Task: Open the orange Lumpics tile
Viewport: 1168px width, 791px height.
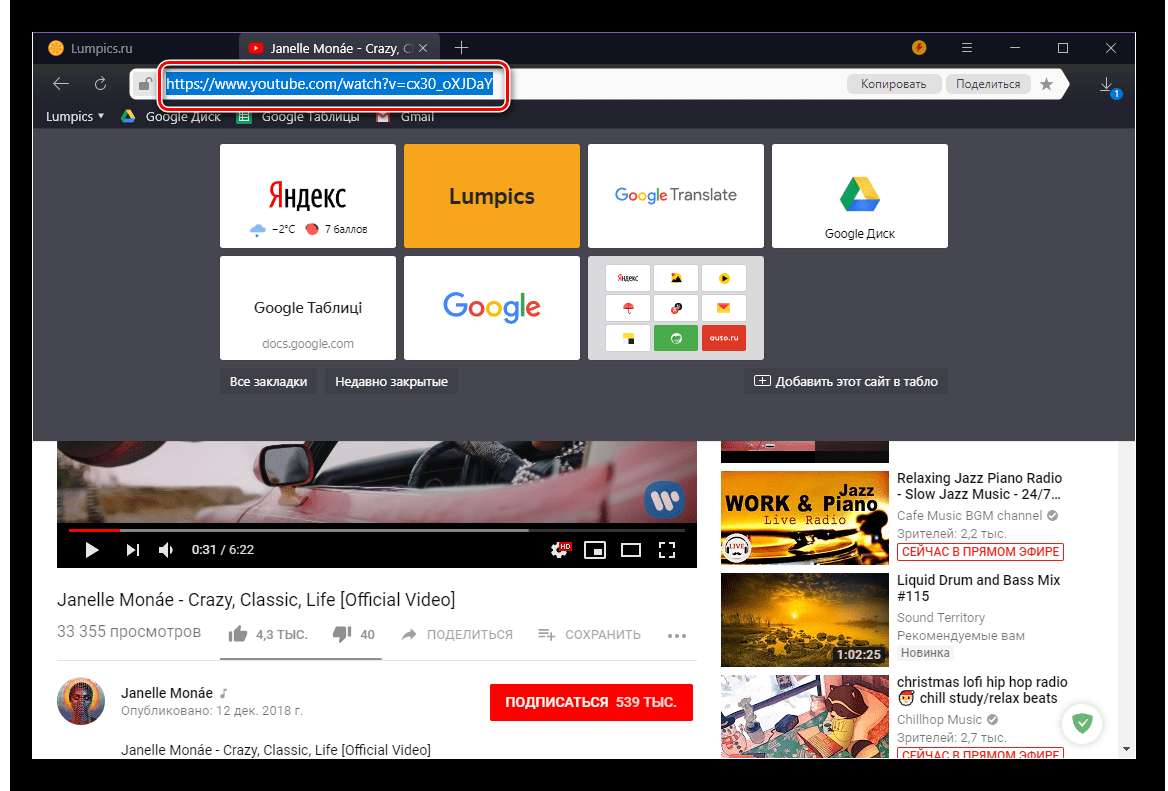Action: pos(492,196)
